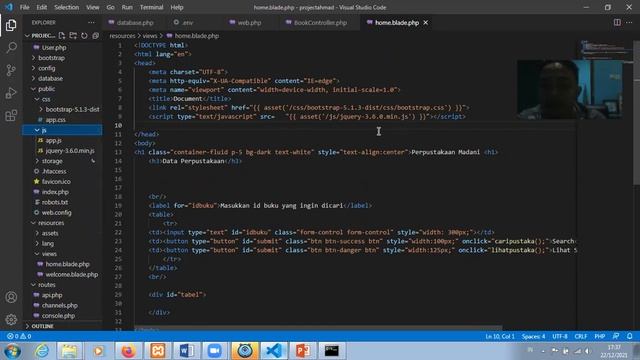
Task: Collapse all folders in explorer
Action: 96,36
